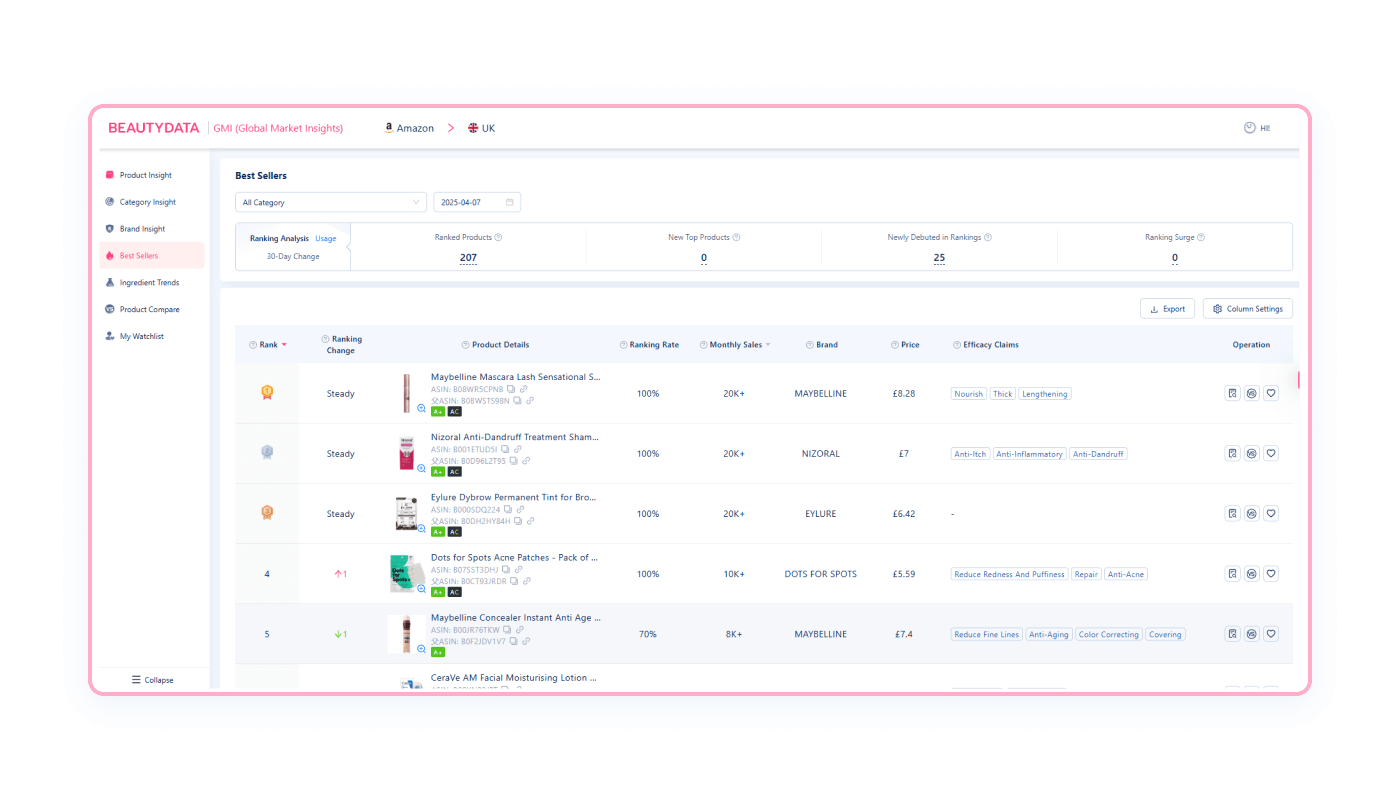Open link icon next to ASIN B000SDQ224
This screenshot has width=1400, height=800.
[520, 509]
